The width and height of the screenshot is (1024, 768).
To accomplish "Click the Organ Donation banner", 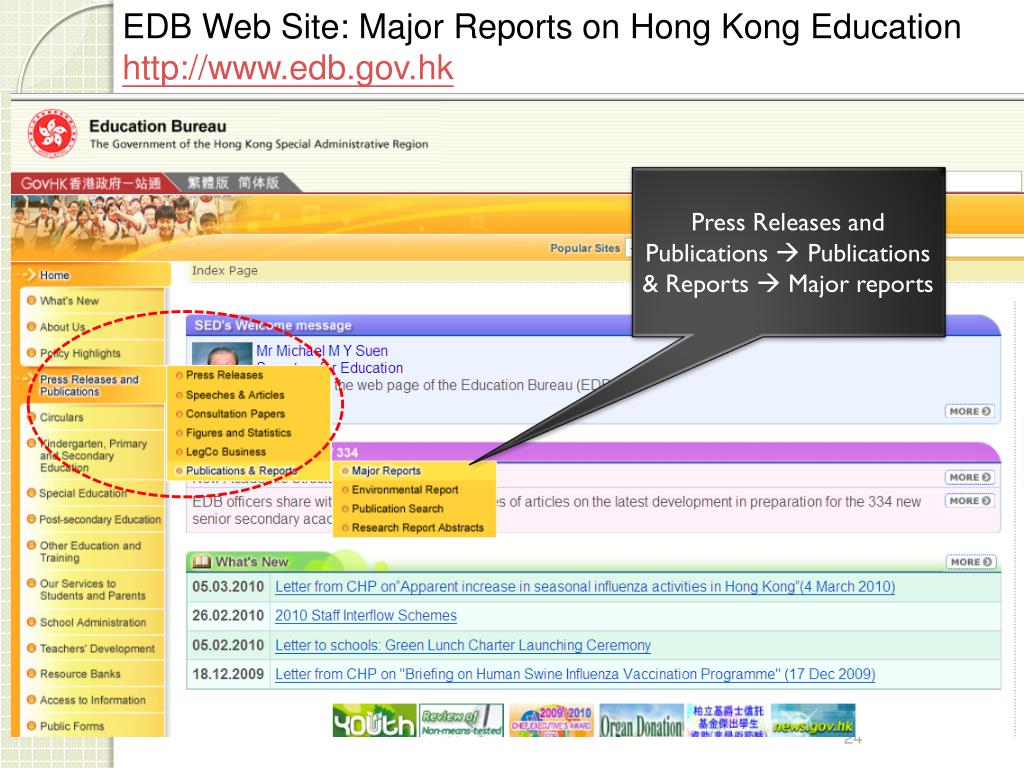I will point(641,720).
